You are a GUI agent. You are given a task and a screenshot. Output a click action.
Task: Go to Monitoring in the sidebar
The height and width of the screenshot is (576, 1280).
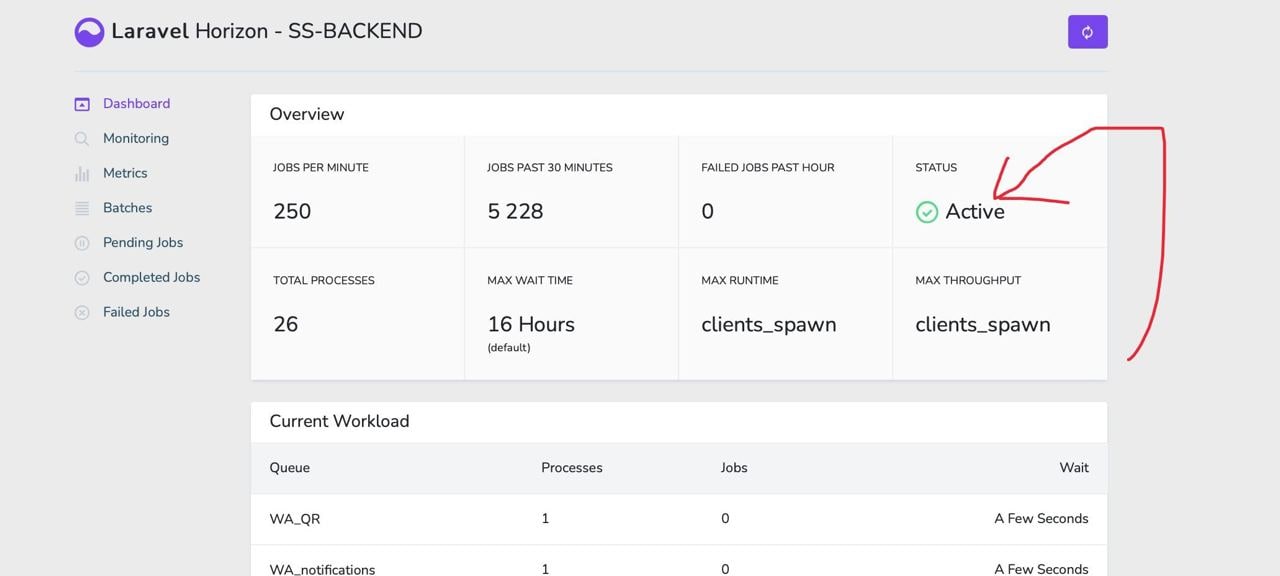tap(136, 138)
